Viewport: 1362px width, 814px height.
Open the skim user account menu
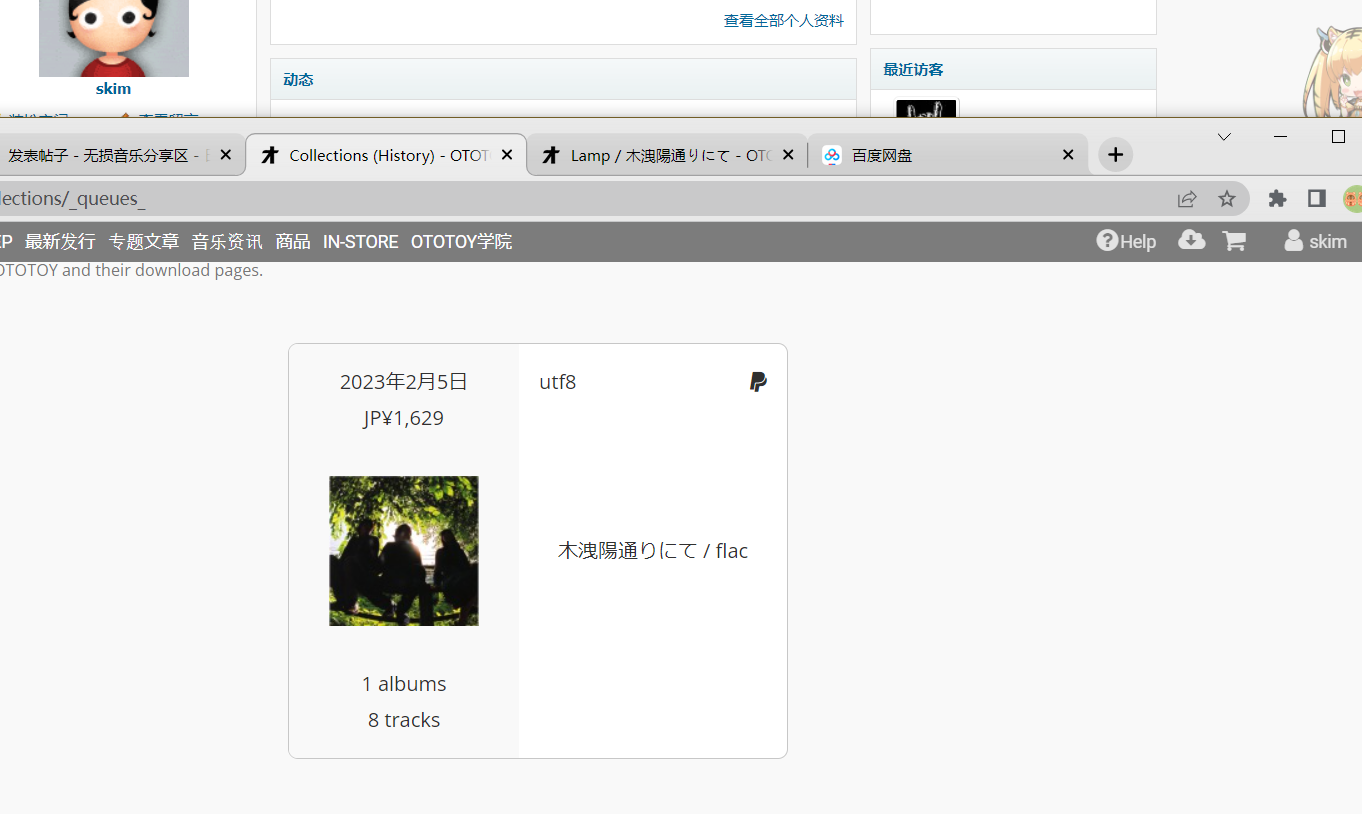tap(1315, 241)
